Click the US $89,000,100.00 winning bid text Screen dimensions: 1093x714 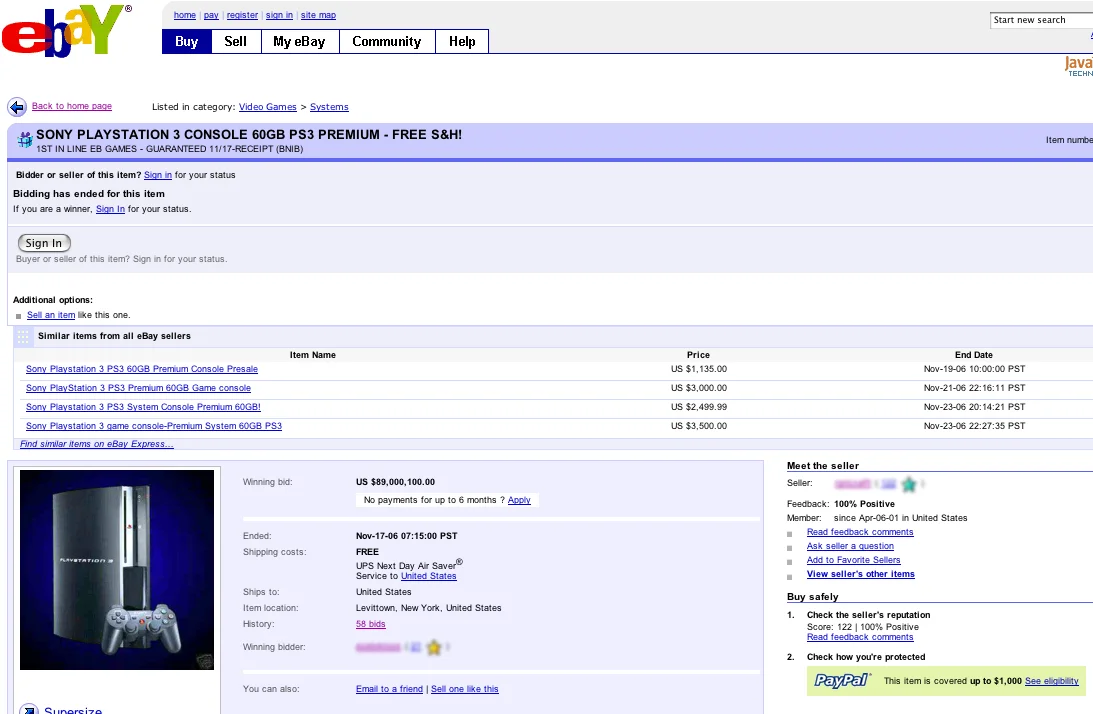(395, 482)
